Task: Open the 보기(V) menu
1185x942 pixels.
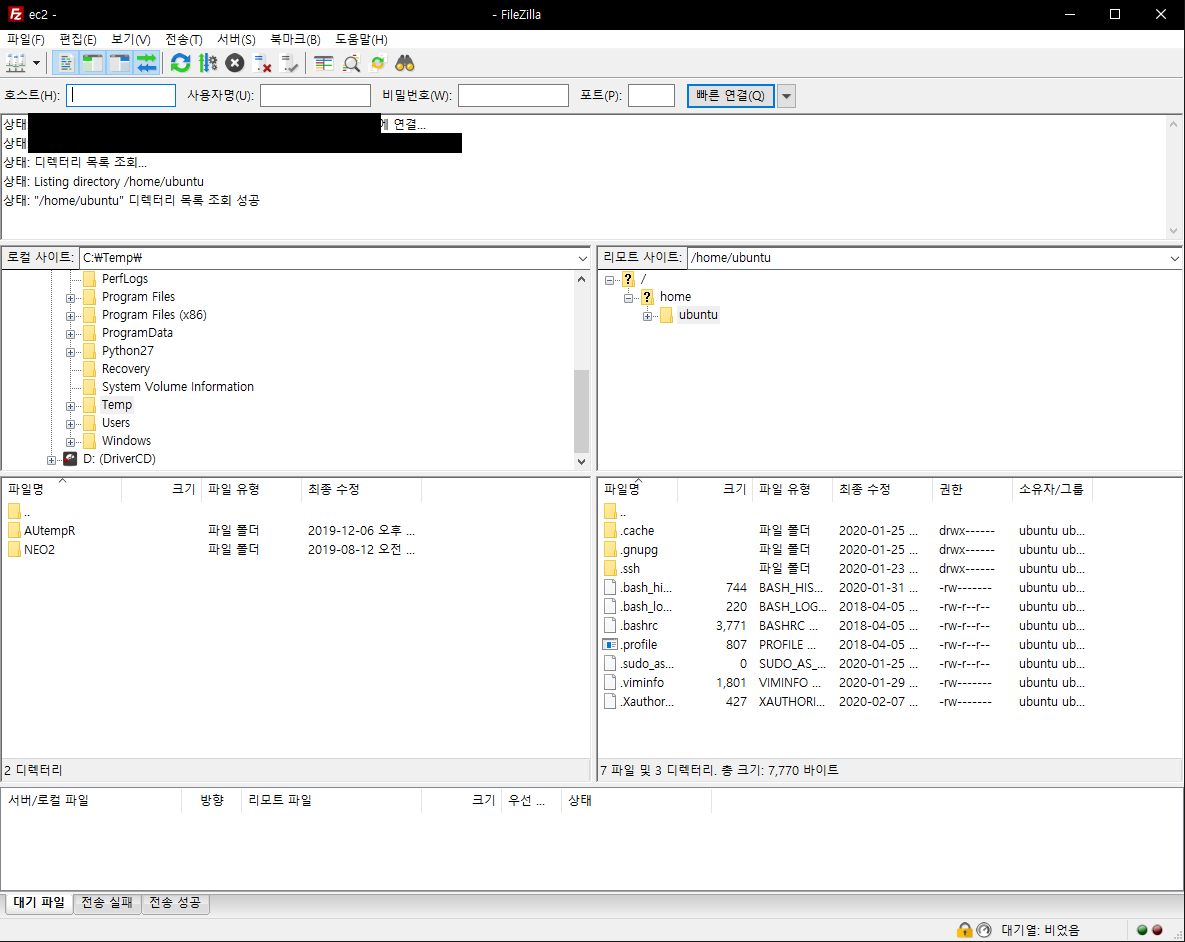Action: coord(131,39)
